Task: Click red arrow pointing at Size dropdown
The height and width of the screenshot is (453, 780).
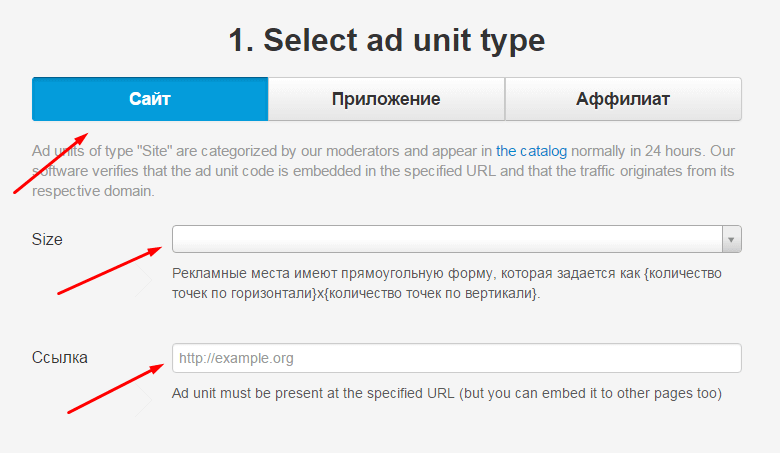Action: click(x=110, y=271)
